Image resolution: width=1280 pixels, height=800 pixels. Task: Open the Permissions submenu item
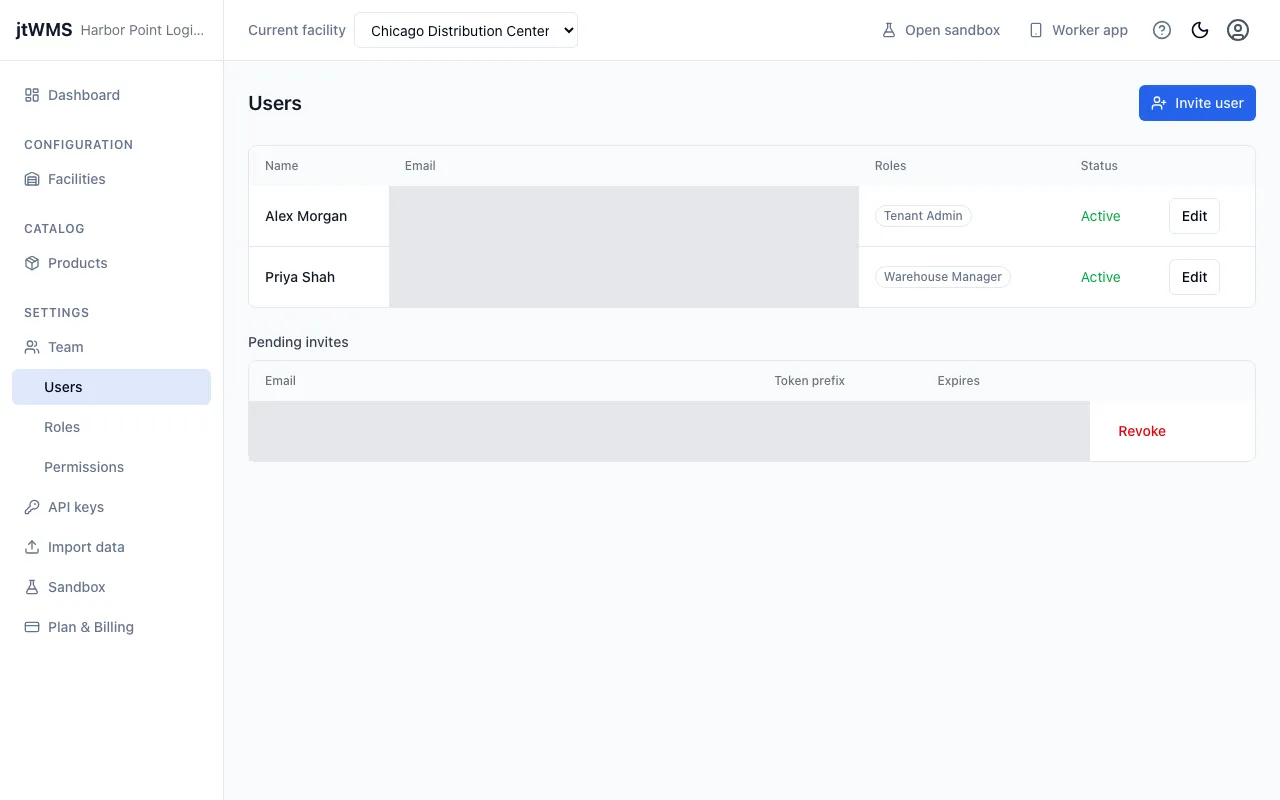pos(111,467)
